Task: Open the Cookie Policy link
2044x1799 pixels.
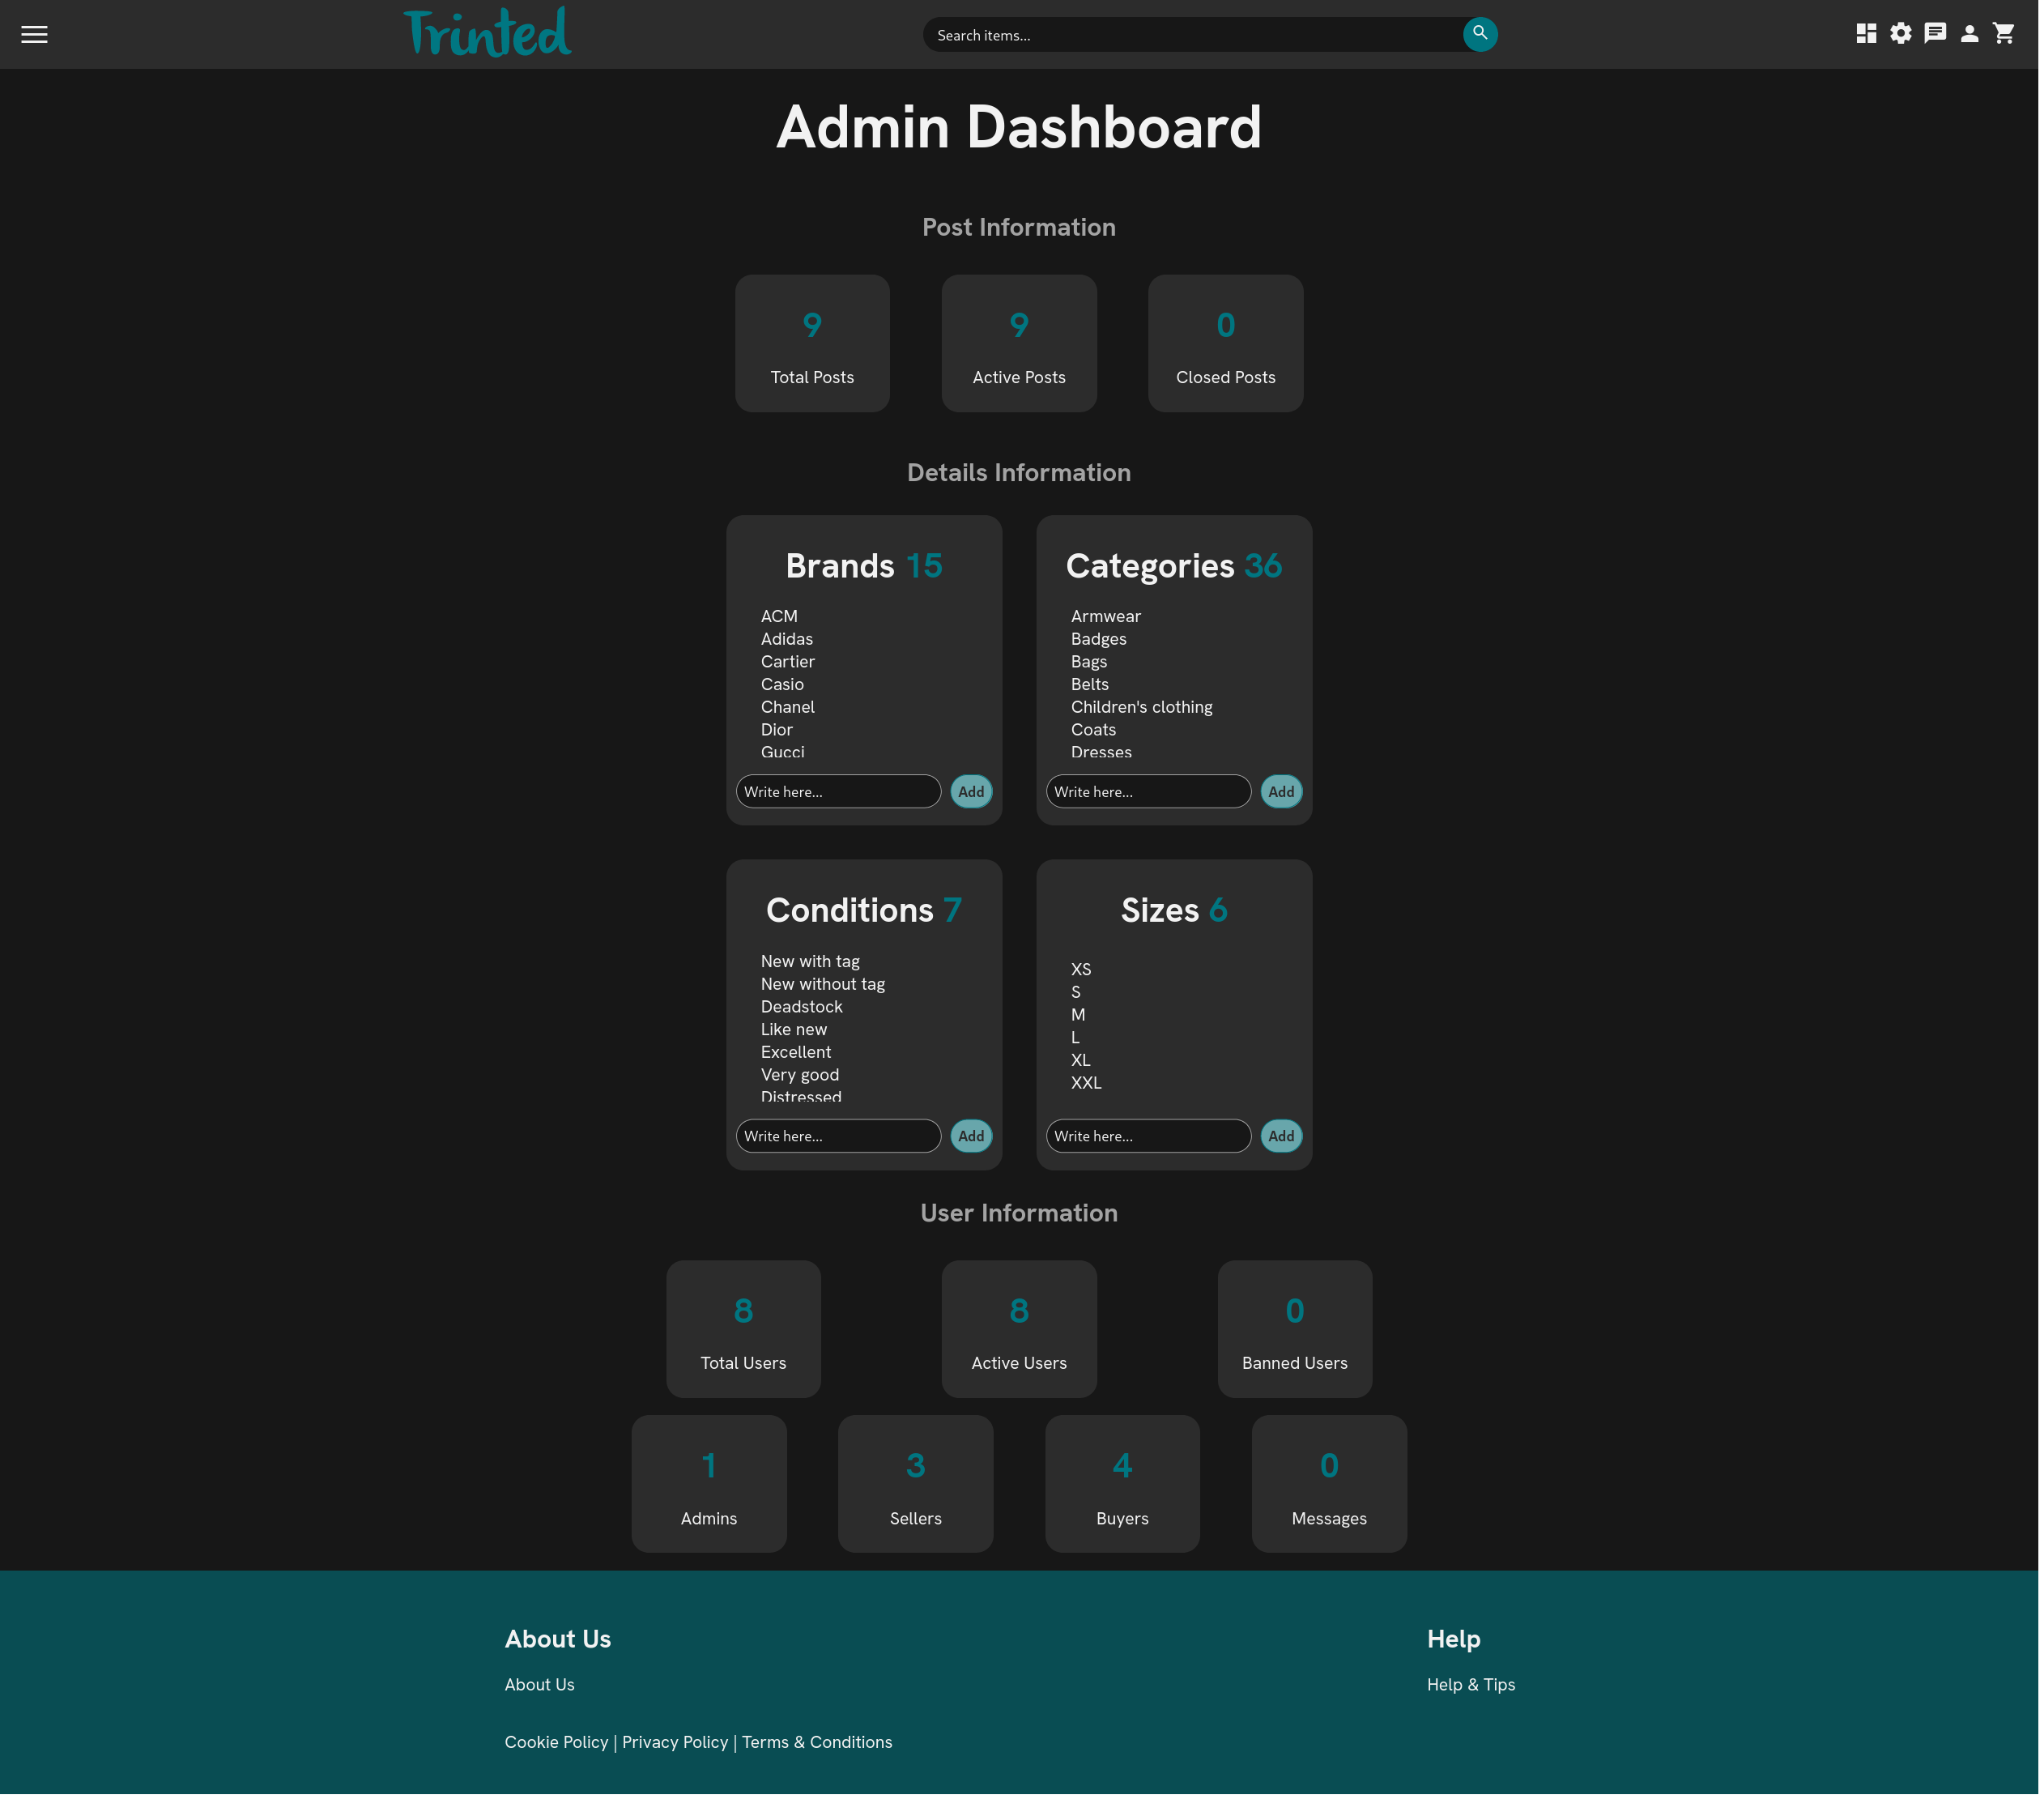Action: pos(556,1742)
